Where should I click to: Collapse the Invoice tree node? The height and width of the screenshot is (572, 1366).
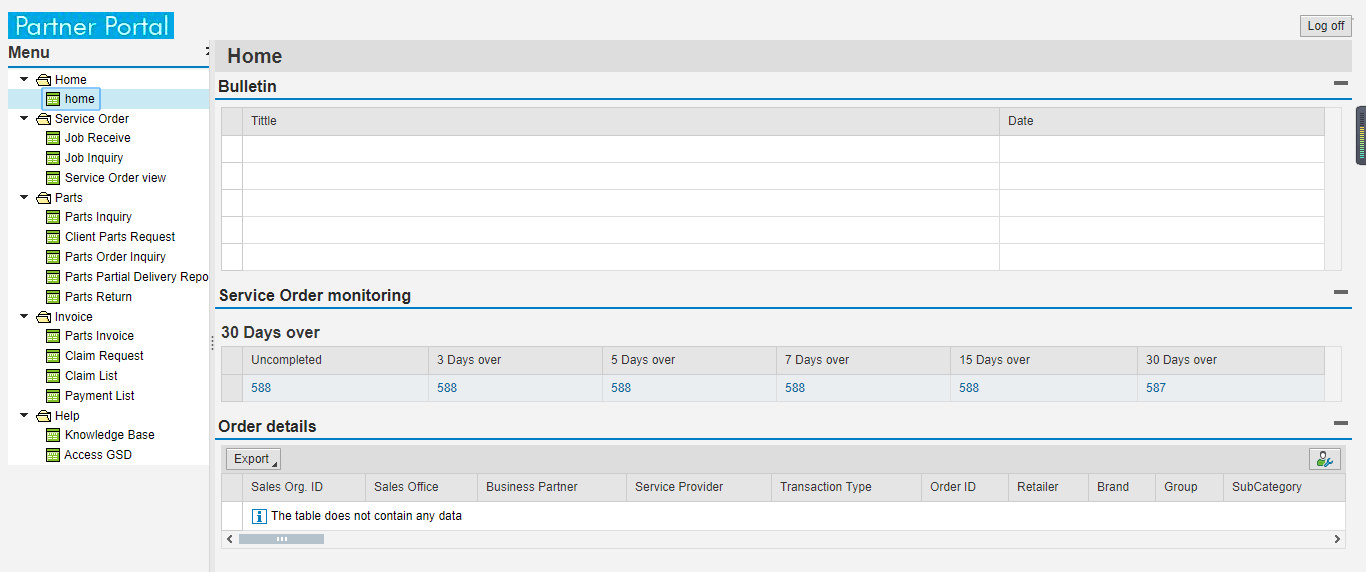point(24,316)
